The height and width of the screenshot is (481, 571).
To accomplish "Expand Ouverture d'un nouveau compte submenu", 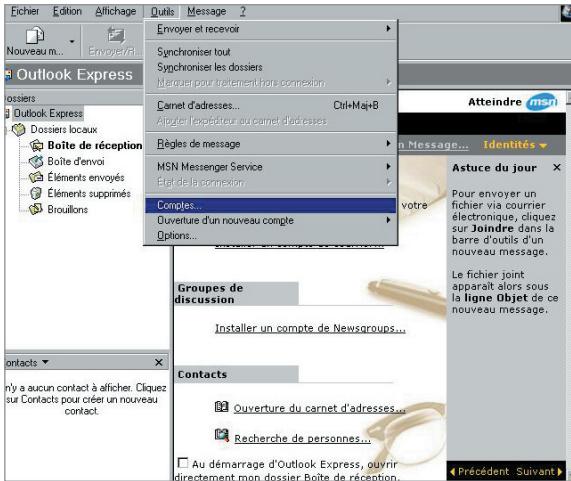I will pyautogui.click(x=271, y=220).
